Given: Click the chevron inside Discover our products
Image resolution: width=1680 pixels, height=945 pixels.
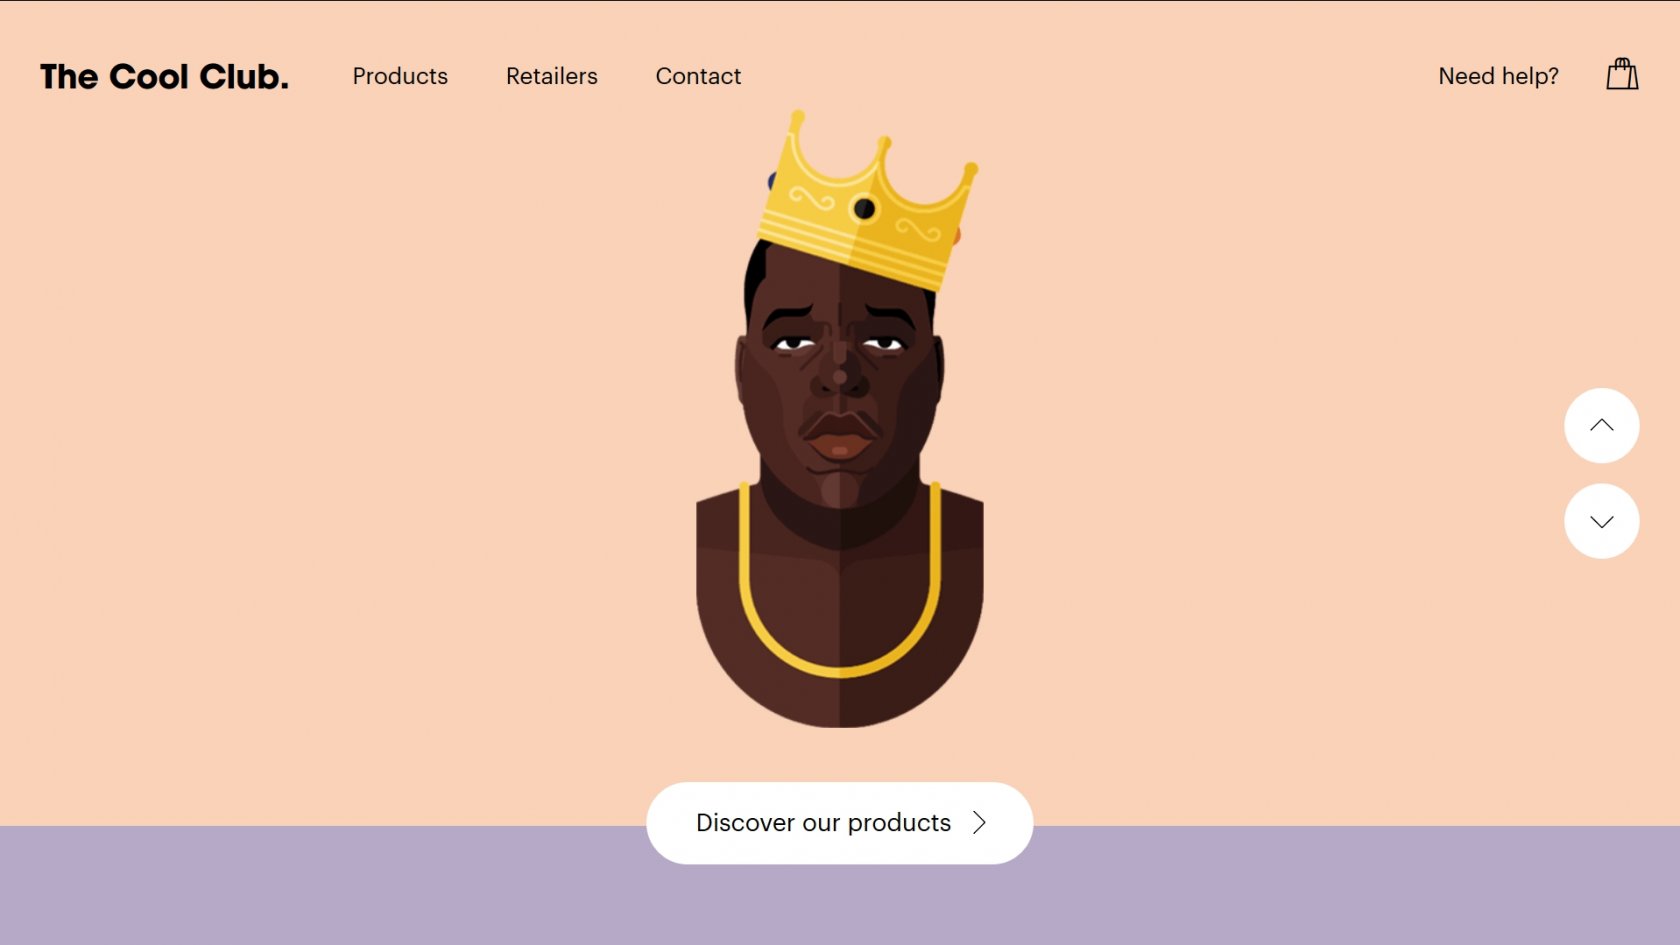Looking at the screenshot, I should coord(979,822).
